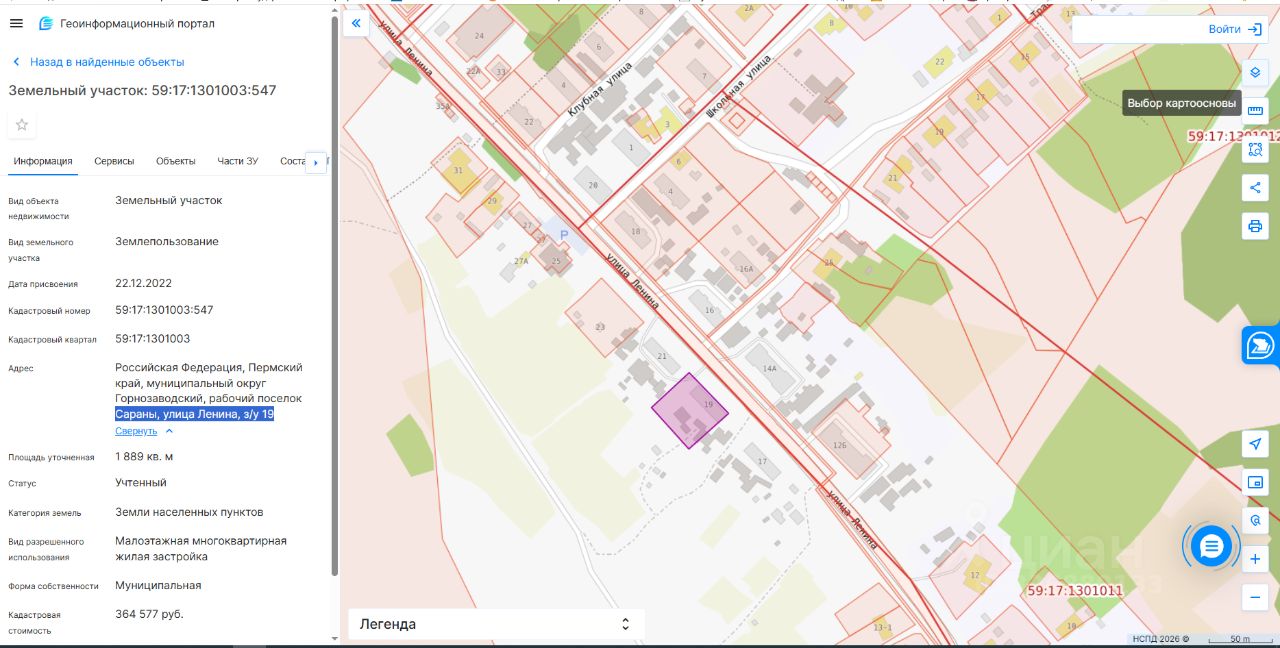Open the Части ЗУ tab
Image resolution: width=1280 pixels, height=648 pixels.
point(238,161)
